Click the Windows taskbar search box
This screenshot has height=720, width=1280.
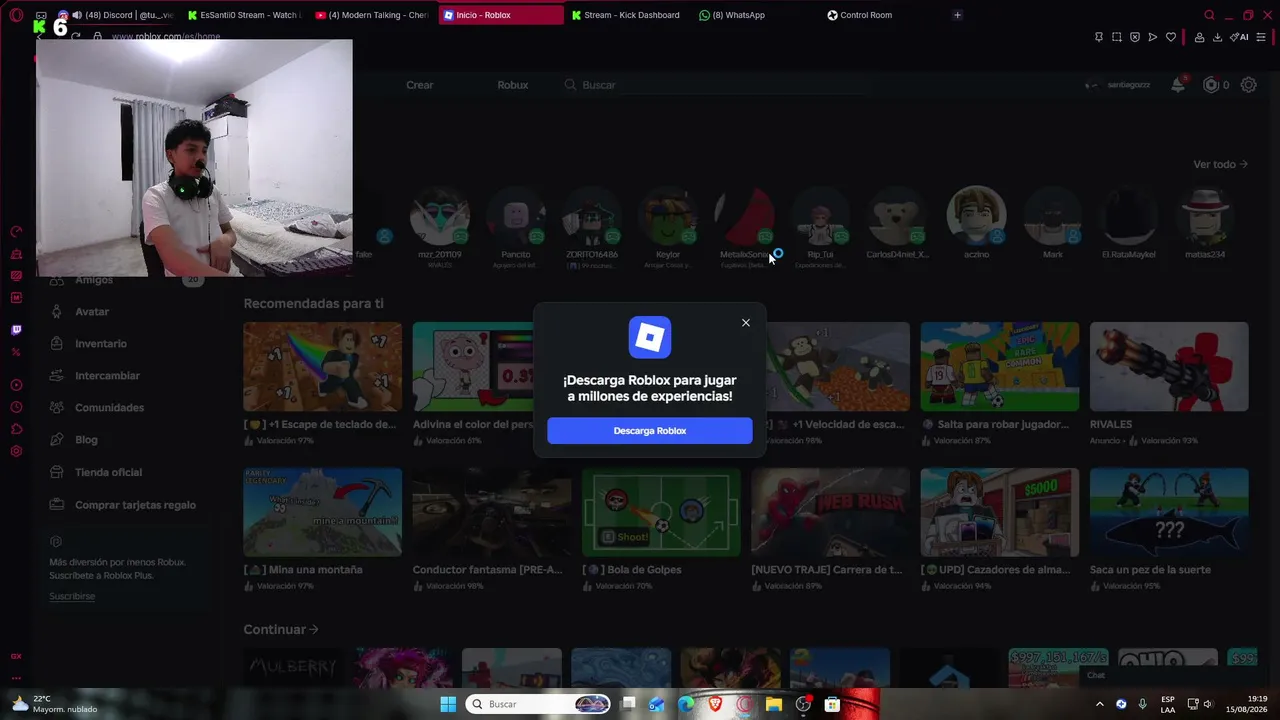click(540, 704)
